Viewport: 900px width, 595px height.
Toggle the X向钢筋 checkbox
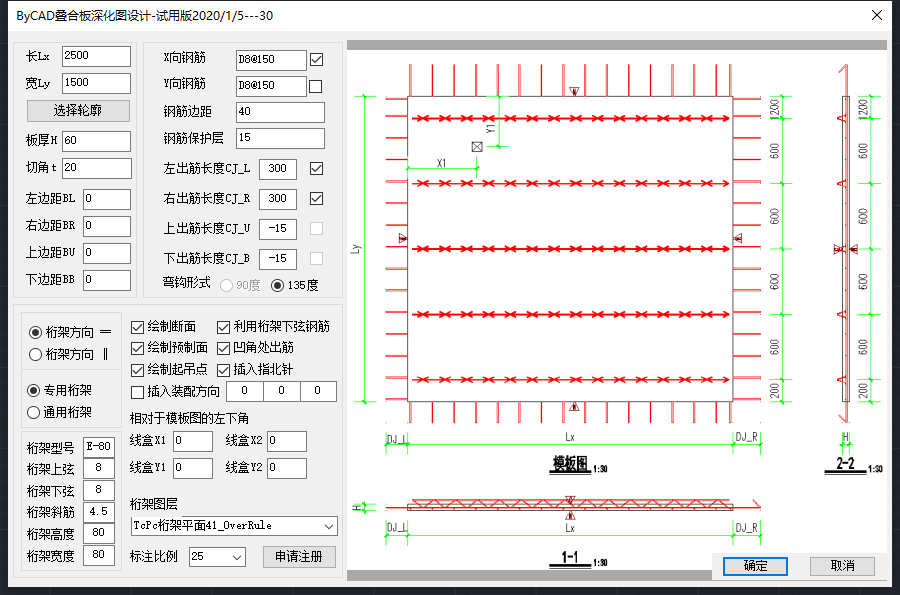pyautogui.click(x=316, y=59)
